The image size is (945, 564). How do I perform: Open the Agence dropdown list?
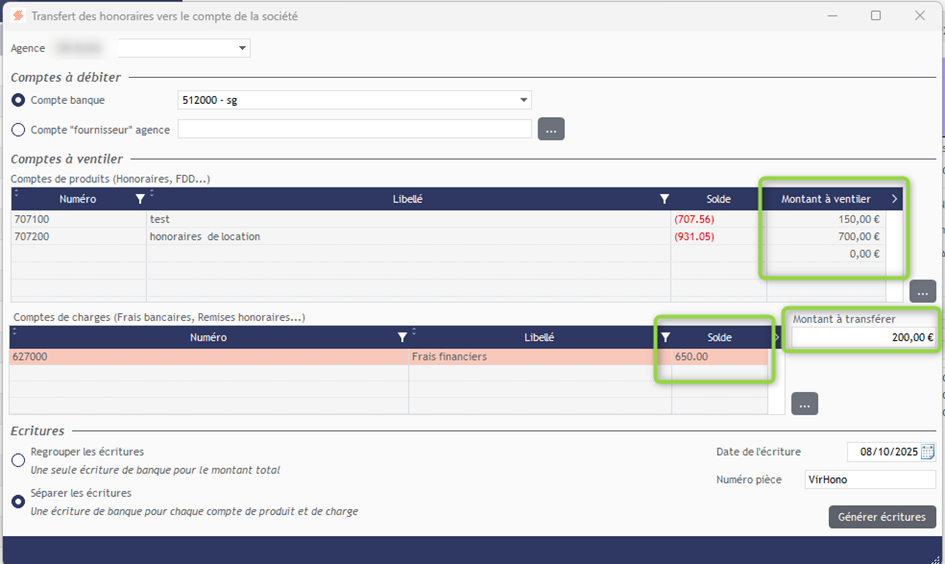click(242, 48)
